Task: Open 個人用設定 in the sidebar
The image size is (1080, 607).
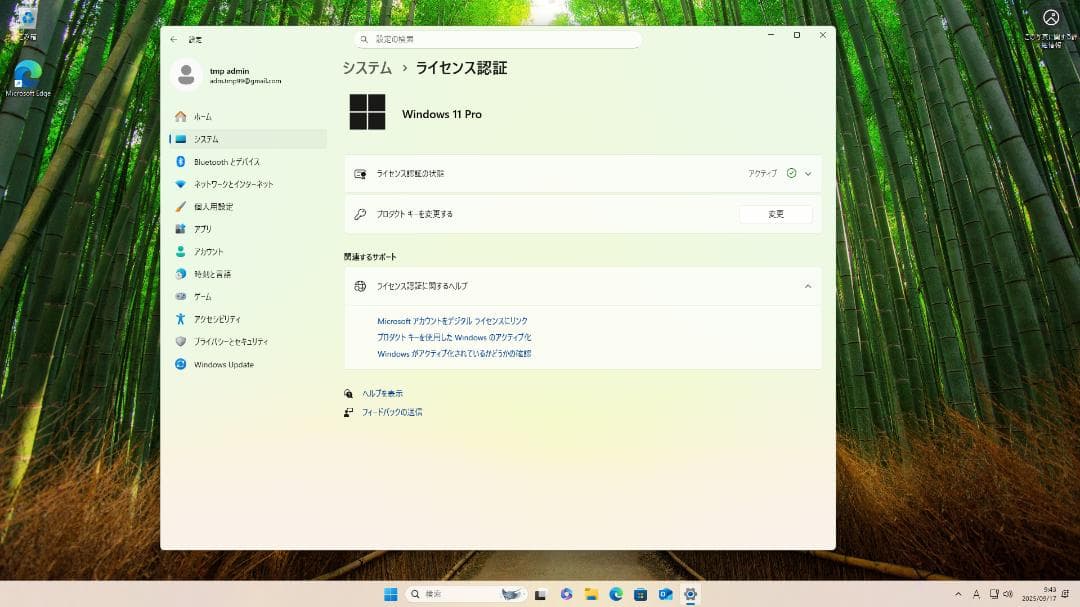Action: [212, 206]
